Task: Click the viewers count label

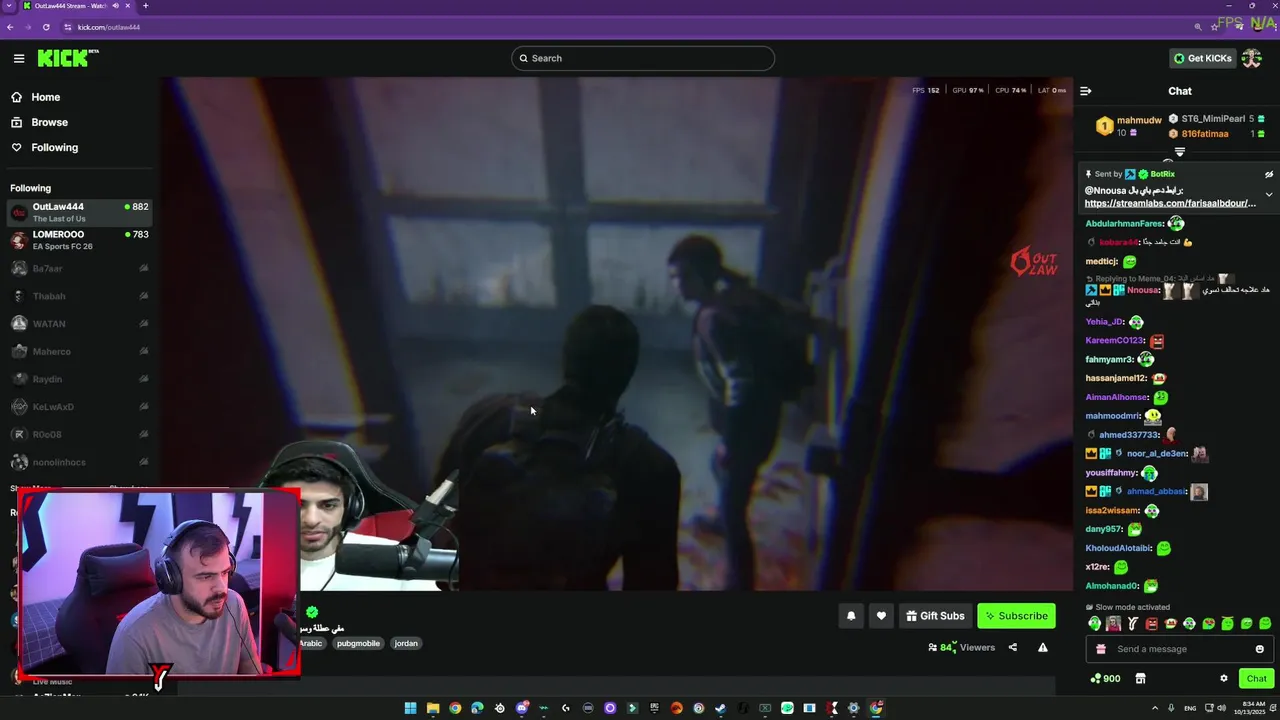Action: pyautogui.click(x=961, y=647)
